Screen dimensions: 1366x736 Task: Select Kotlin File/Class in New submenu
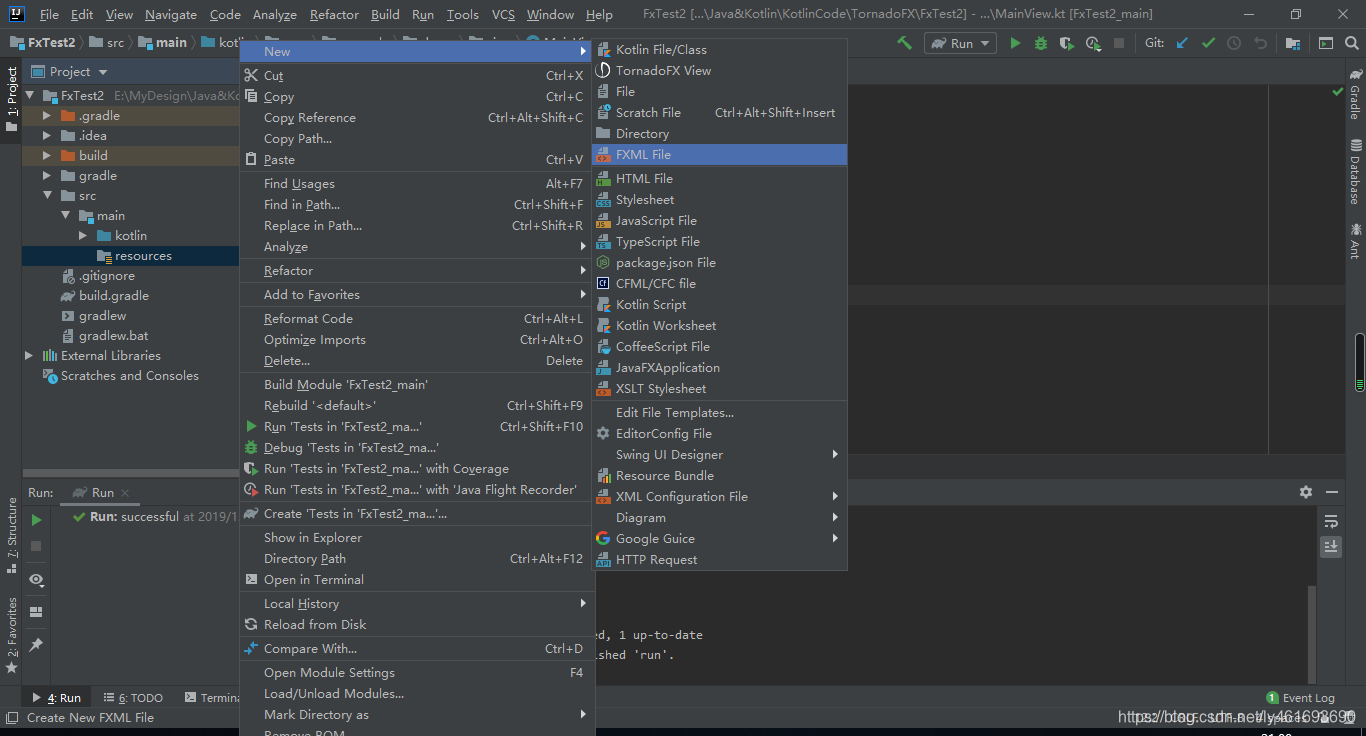[x=719, y=49]
